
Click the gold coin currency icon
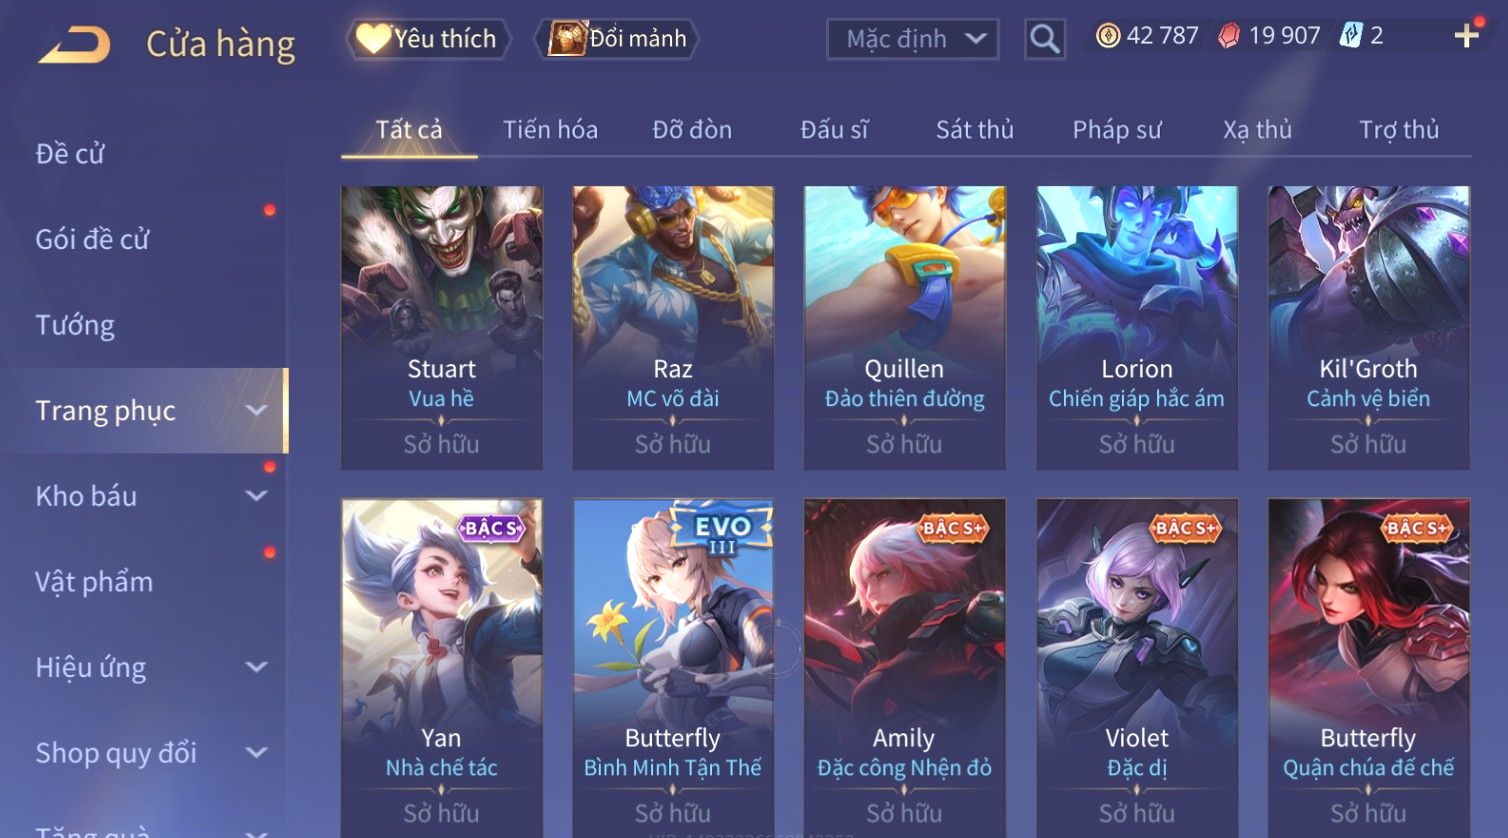(x=1108, y=36)
